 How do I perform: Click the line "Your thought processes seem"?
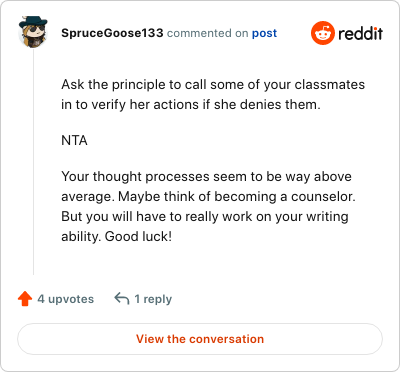click(206, 177)
